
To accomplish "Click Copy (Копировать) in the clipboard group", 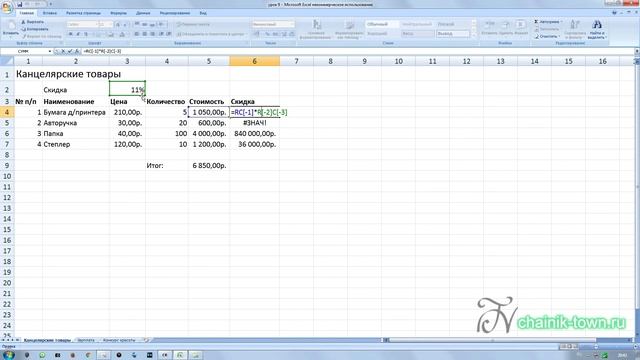I will click(35, 29).
